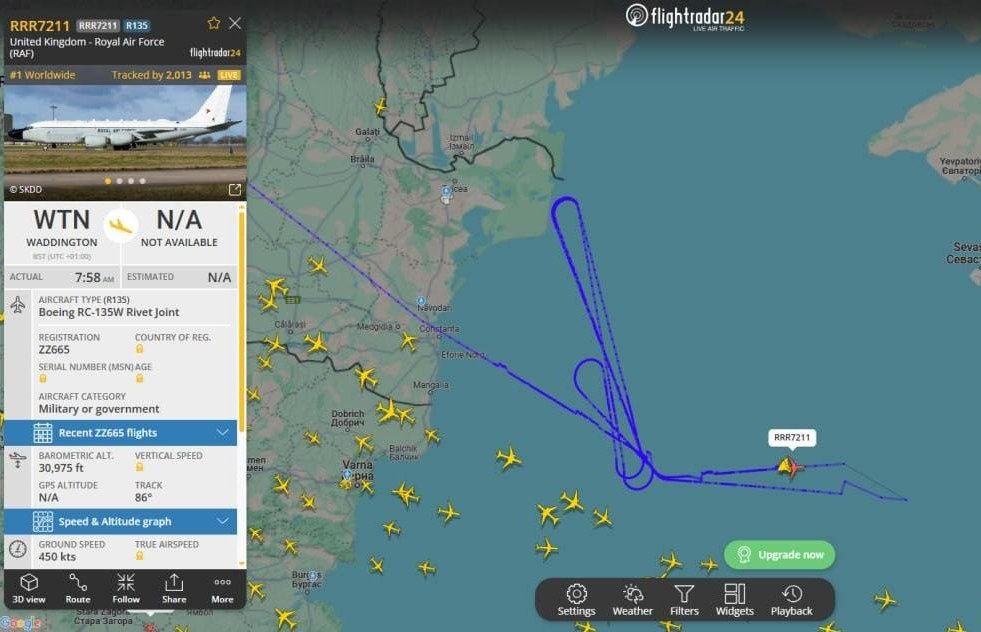Follow the RRR7211 aircraft
981x632 pixels.
click(126, 588)
